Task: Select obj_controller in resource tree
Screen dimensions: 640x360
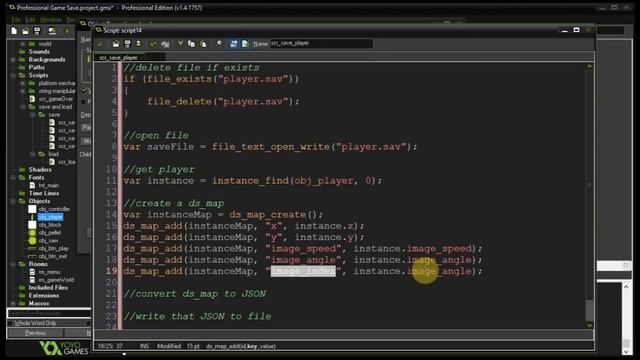Action: point(54,209)
